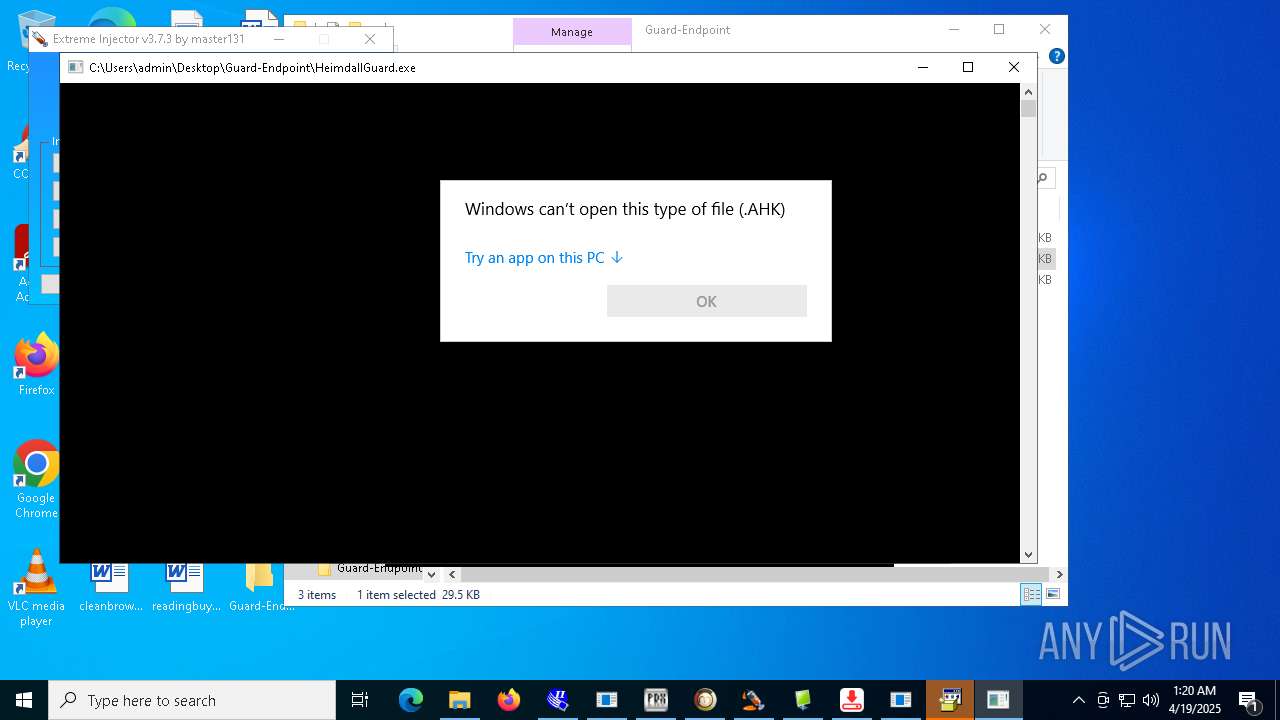Expand Explorer navigation pane down chevron
The image size is (1280, 720).
431,575
